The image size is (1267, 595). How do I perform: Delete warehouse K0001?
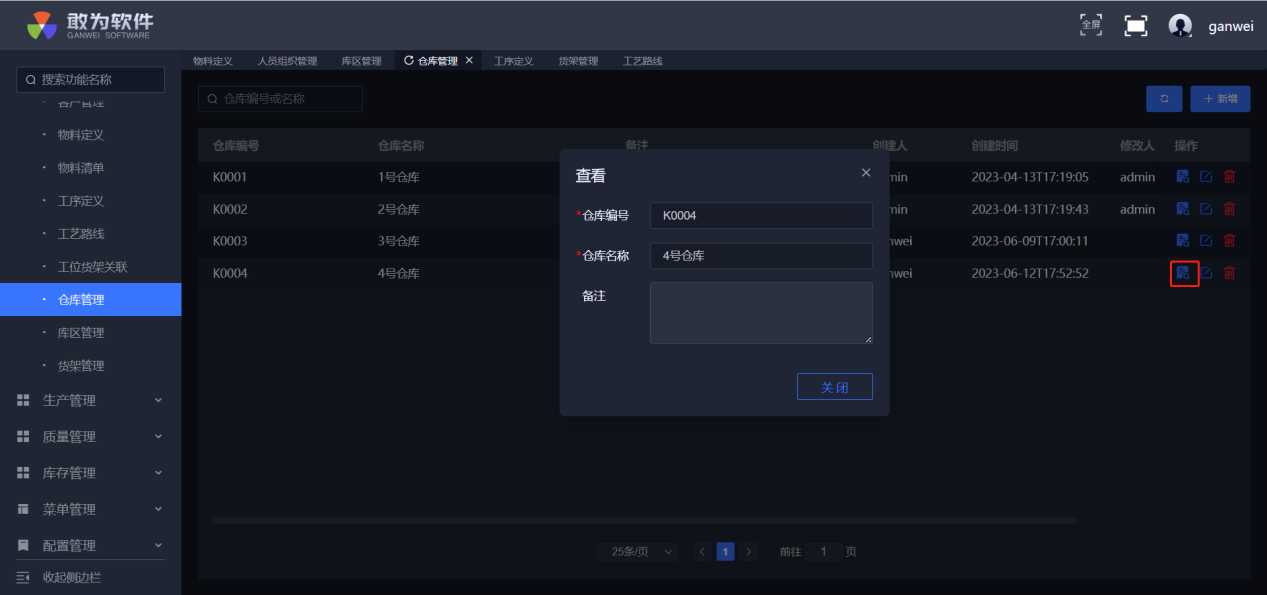click(1229, 177)
